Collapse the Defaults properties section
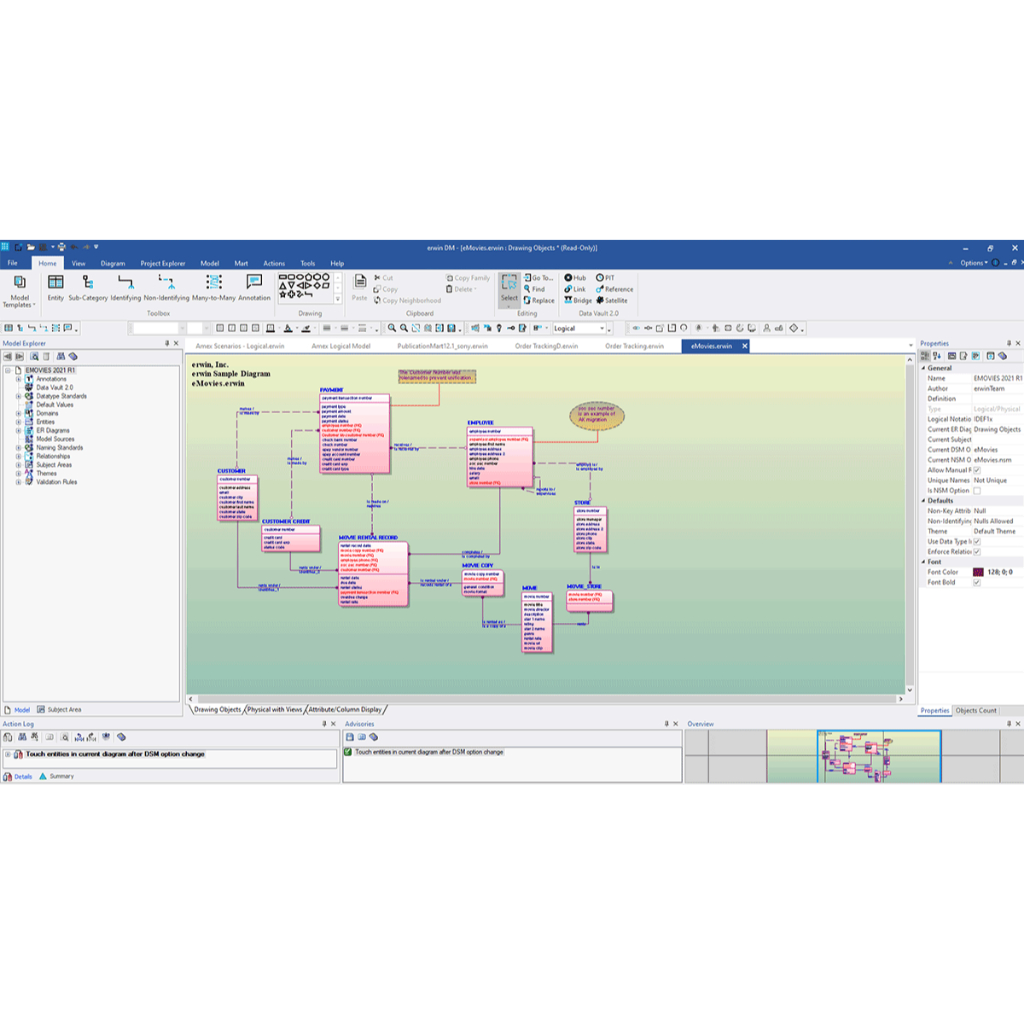The height and width of the screenshot is (1024, 1024). pos(923,501)
